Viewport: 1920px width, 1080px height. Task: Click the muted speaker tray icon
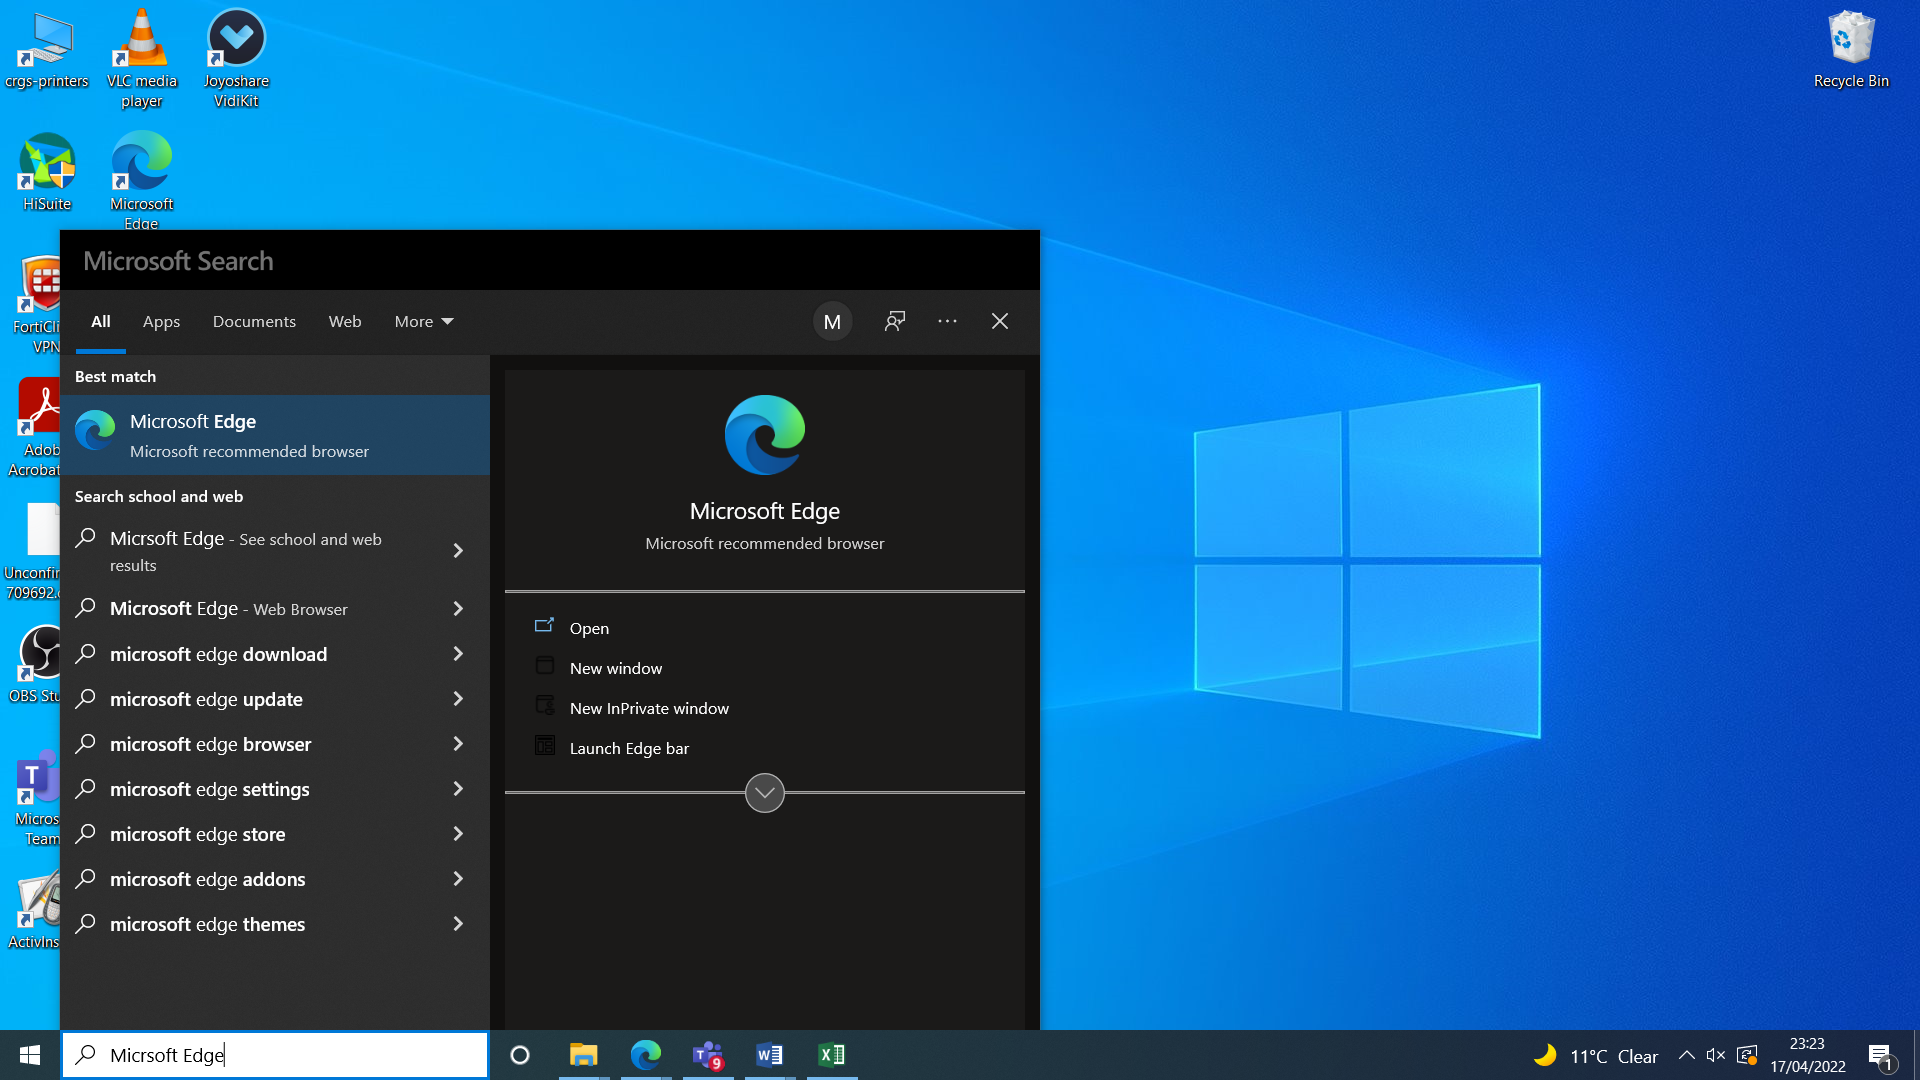point(1716,1055)
